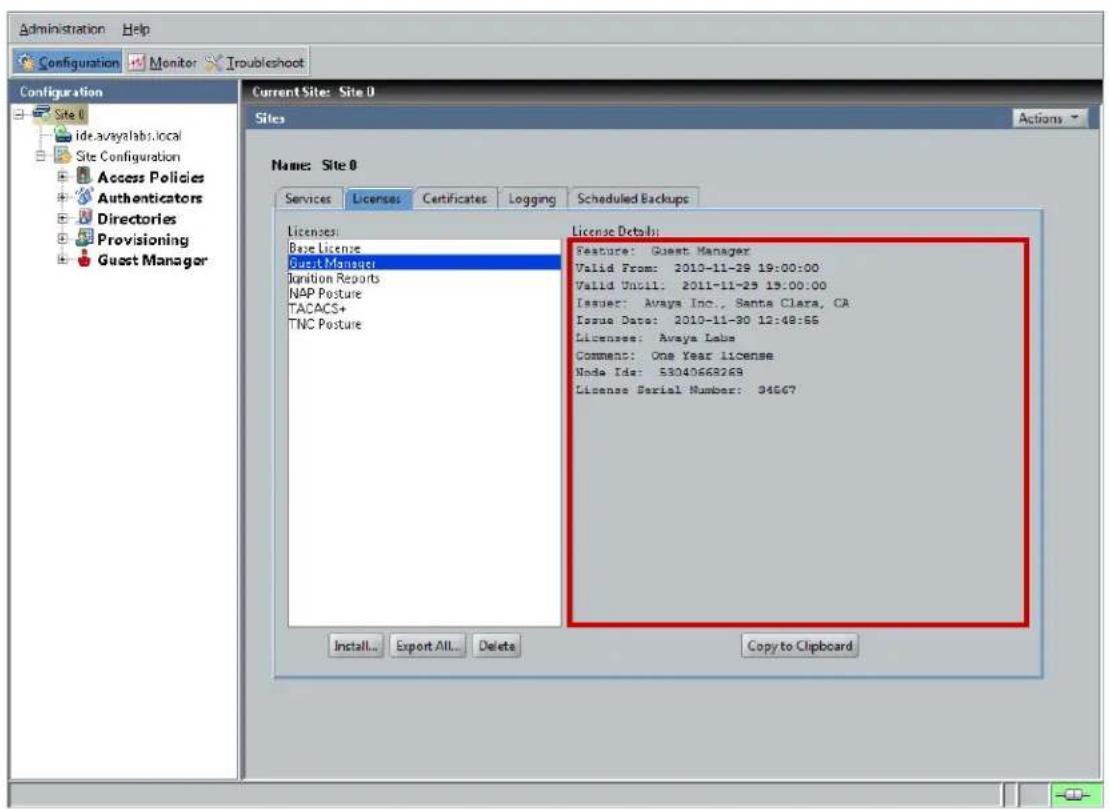Click the Authenticators icon
This screenshot has width=1109, height=809.
84,196
